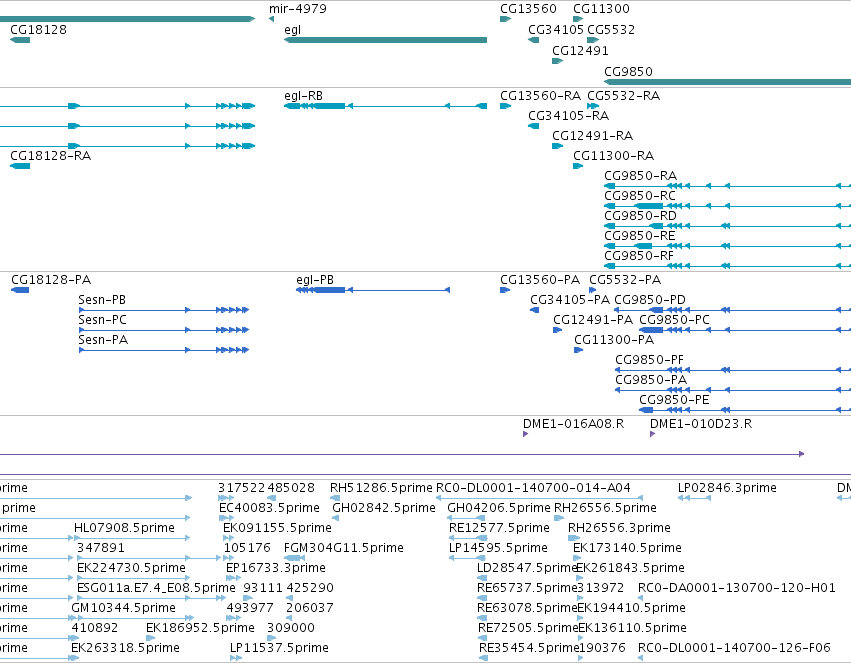Viewport: 851px width, 663px height.
Task: Select the GH02842.5prime EST label
Action: (384, 508)
